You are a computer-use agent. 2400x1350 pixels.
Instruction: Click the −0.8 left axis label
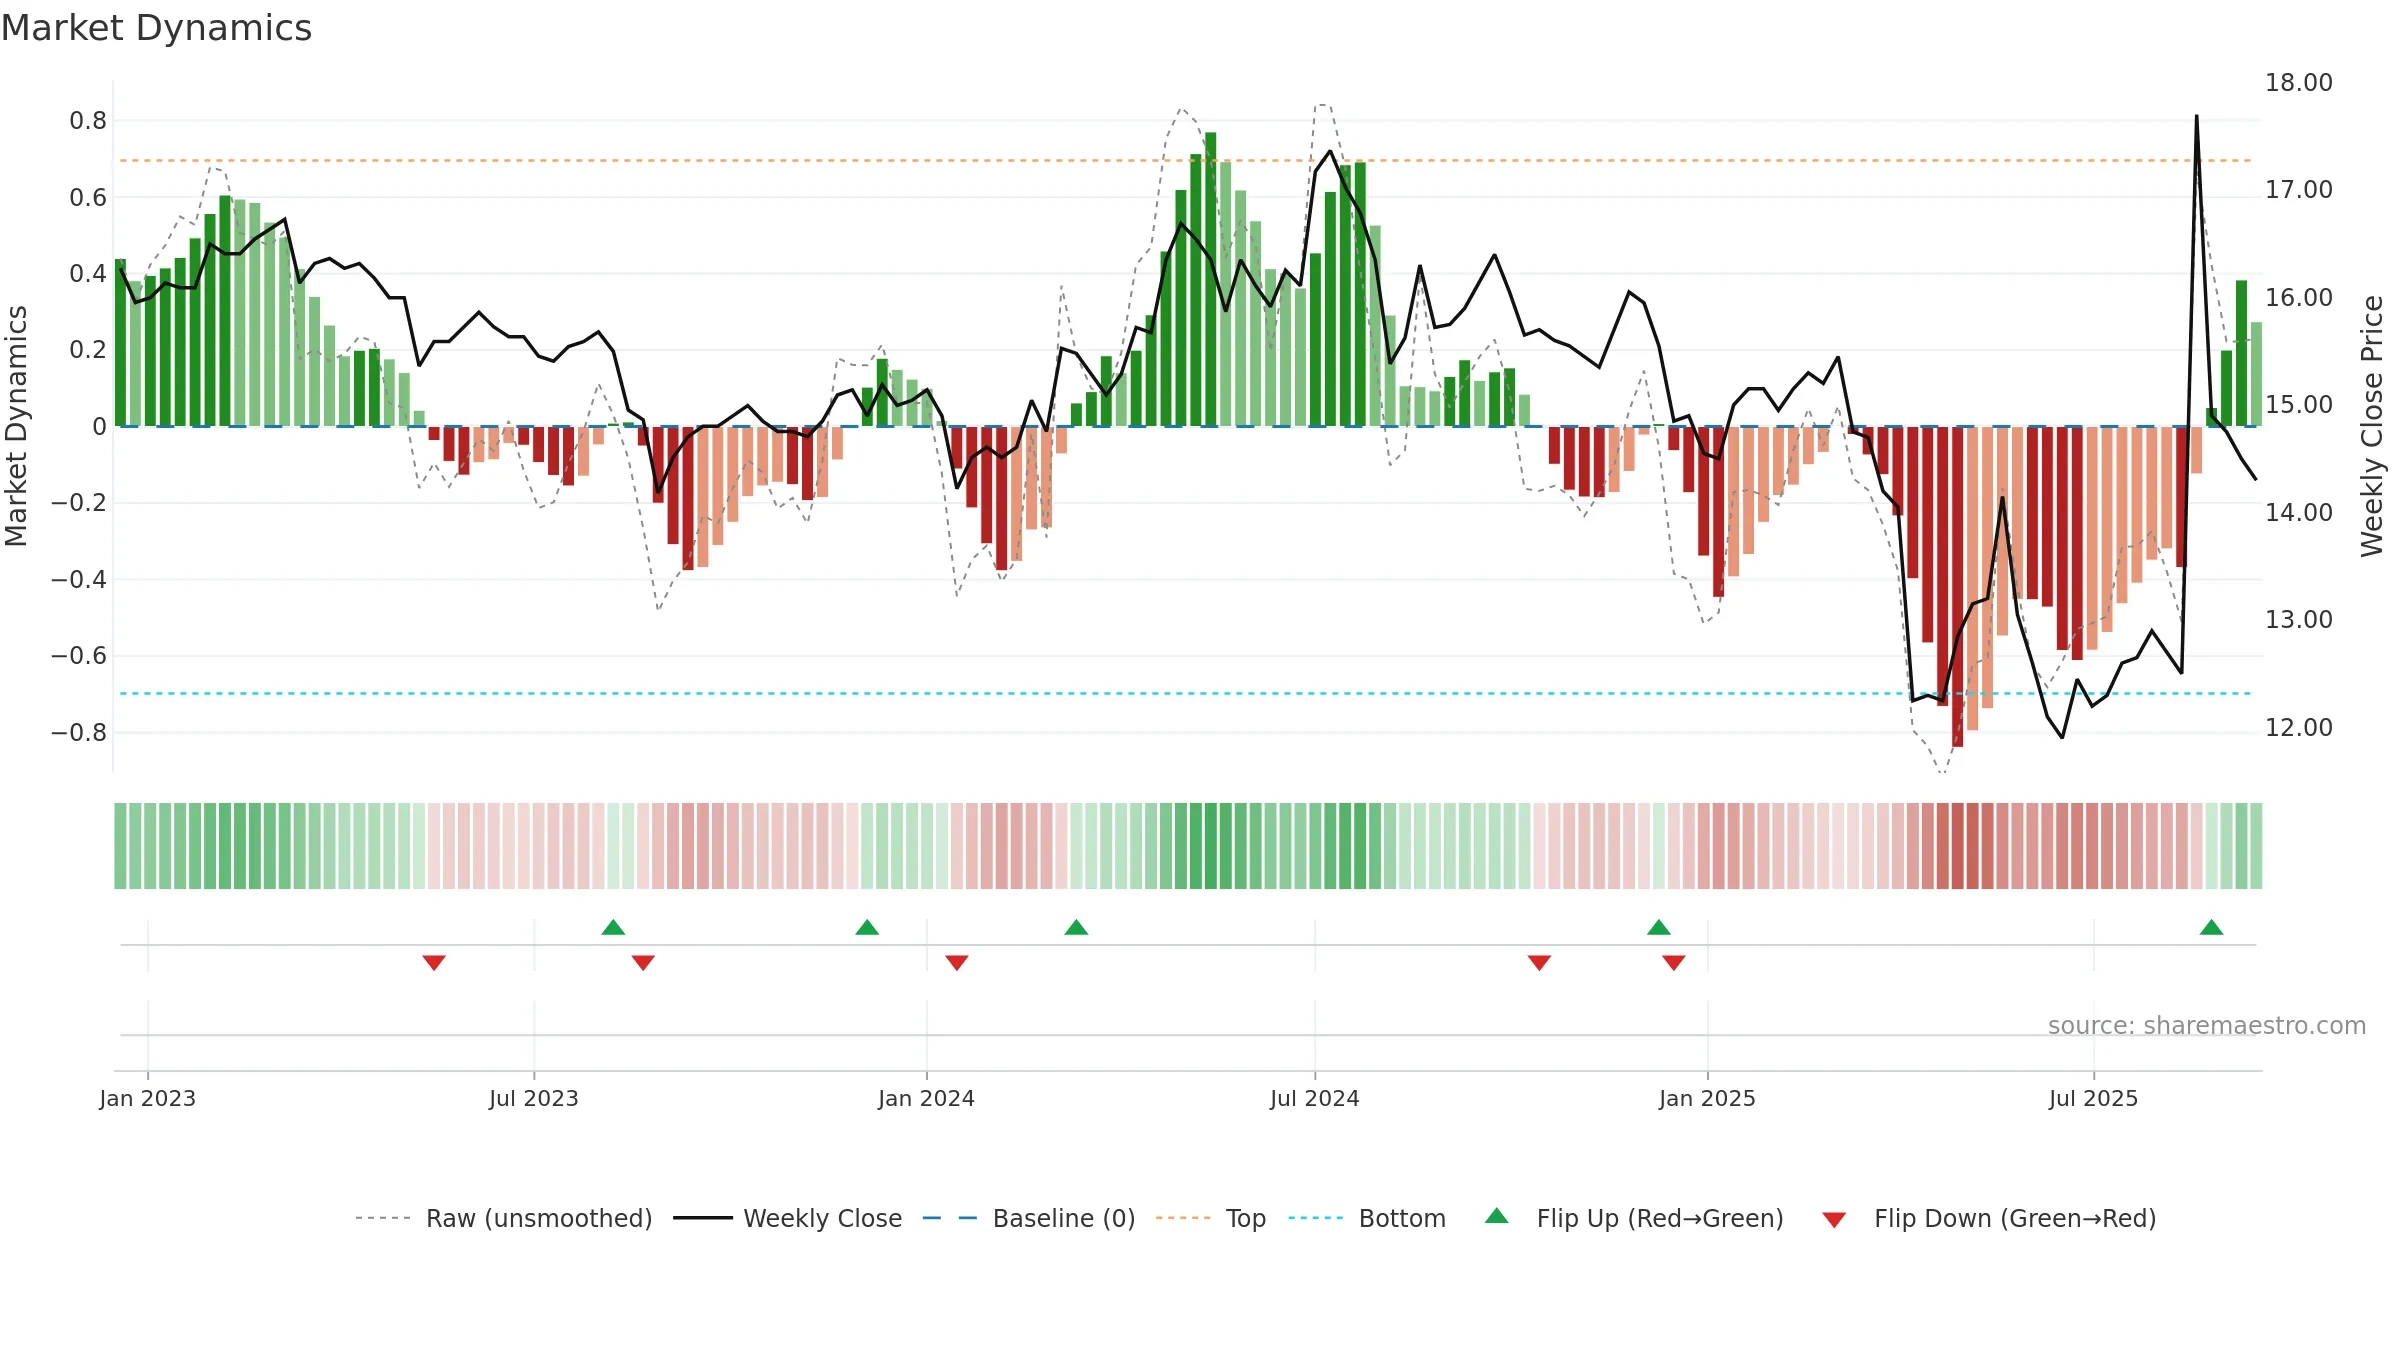pos(78,732)
